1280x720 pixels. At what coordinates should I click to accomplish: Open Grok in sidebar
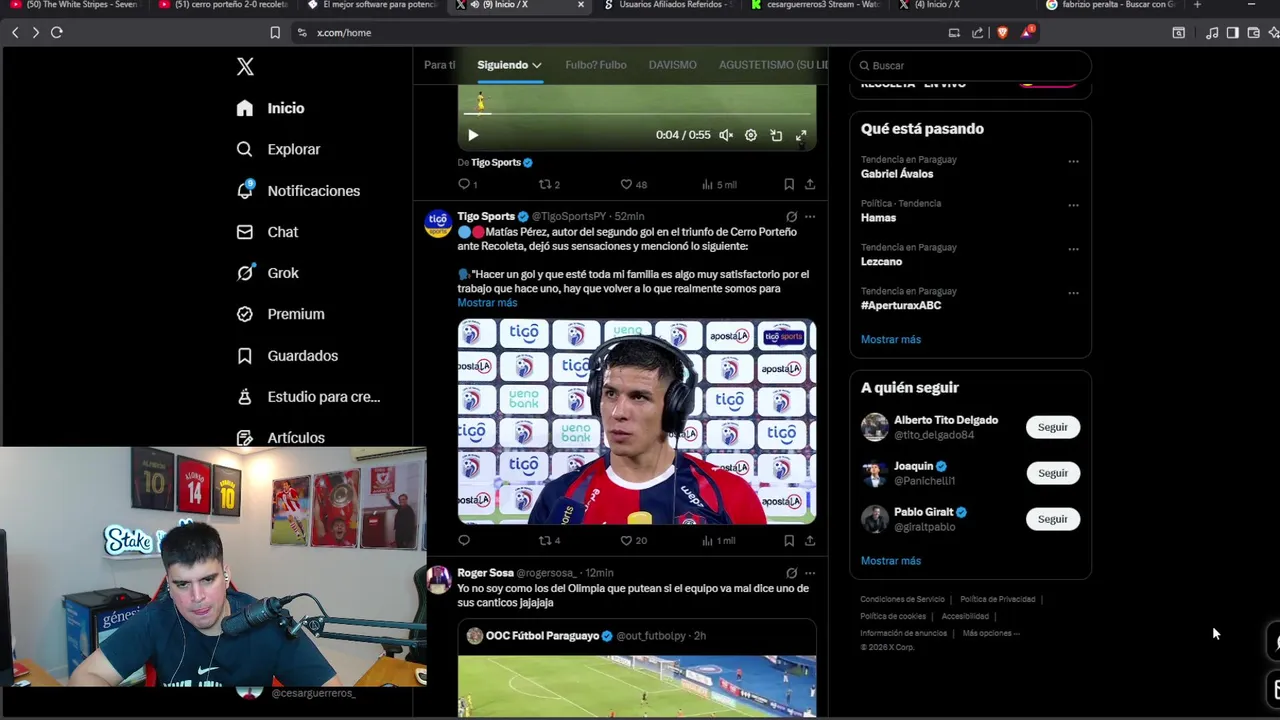coord(267,273)
